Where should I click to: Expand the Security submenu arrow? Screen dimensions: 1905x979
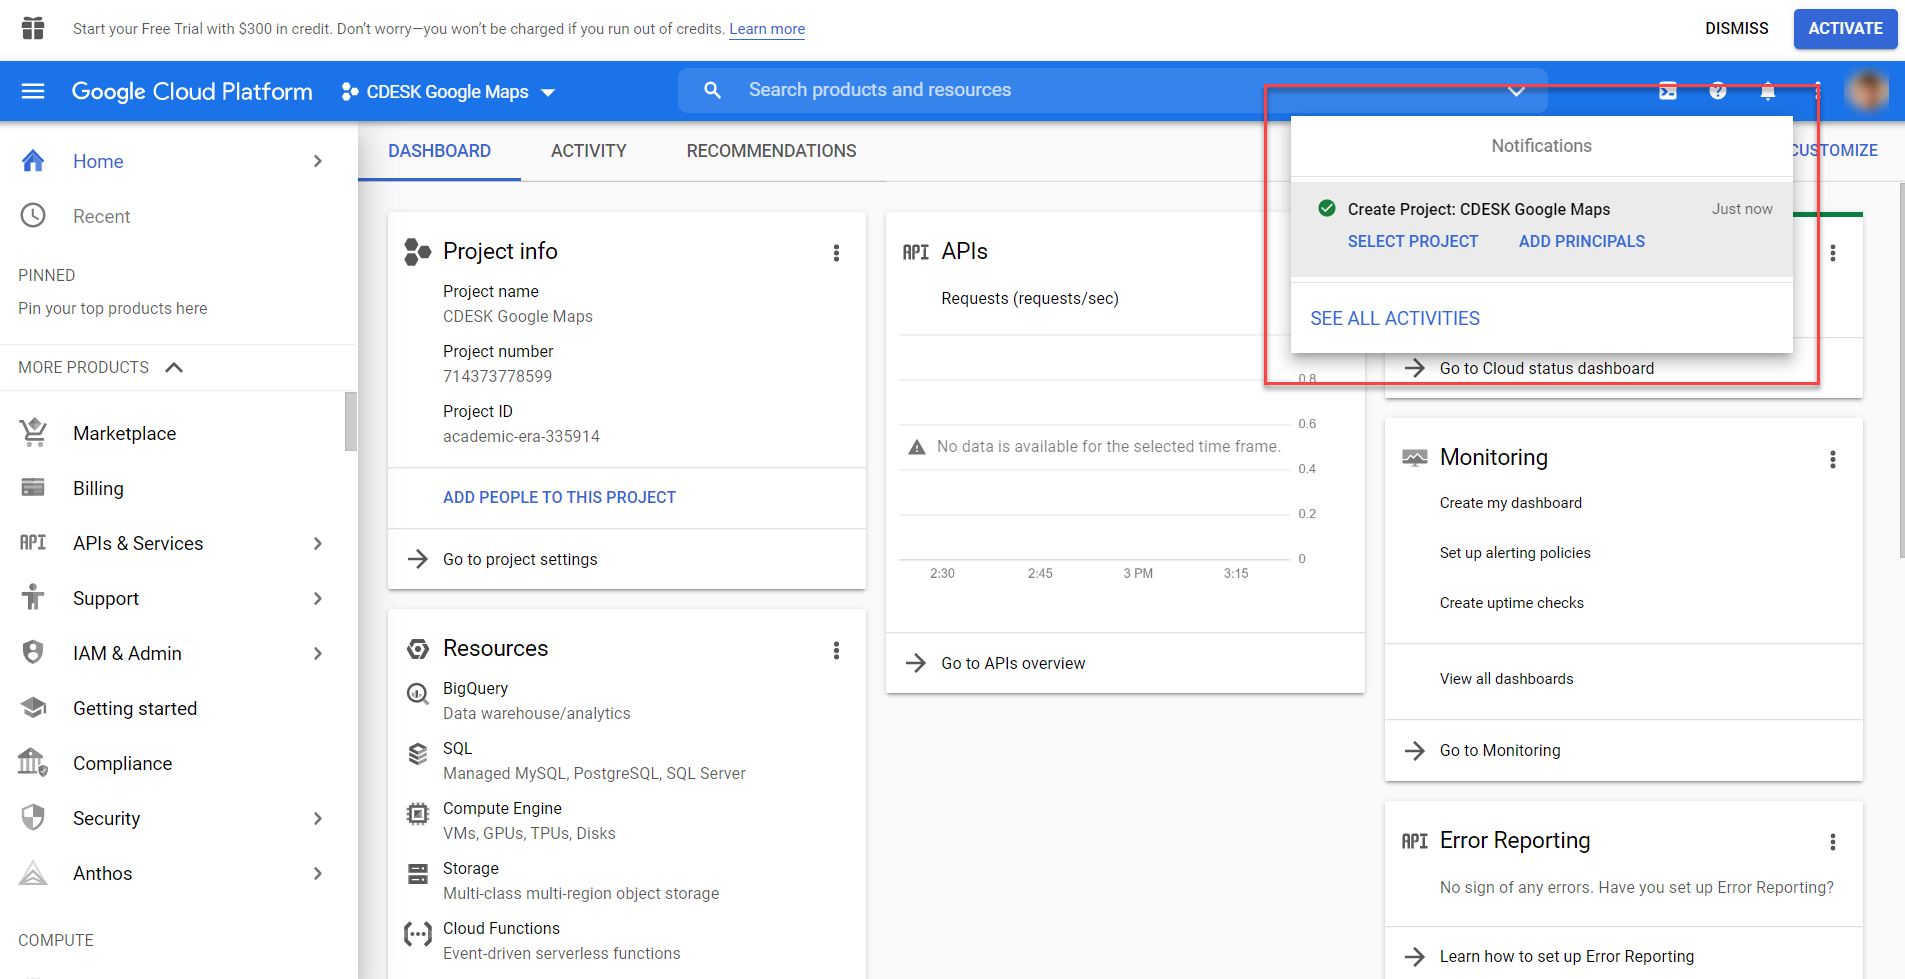(x=318, y=818)
